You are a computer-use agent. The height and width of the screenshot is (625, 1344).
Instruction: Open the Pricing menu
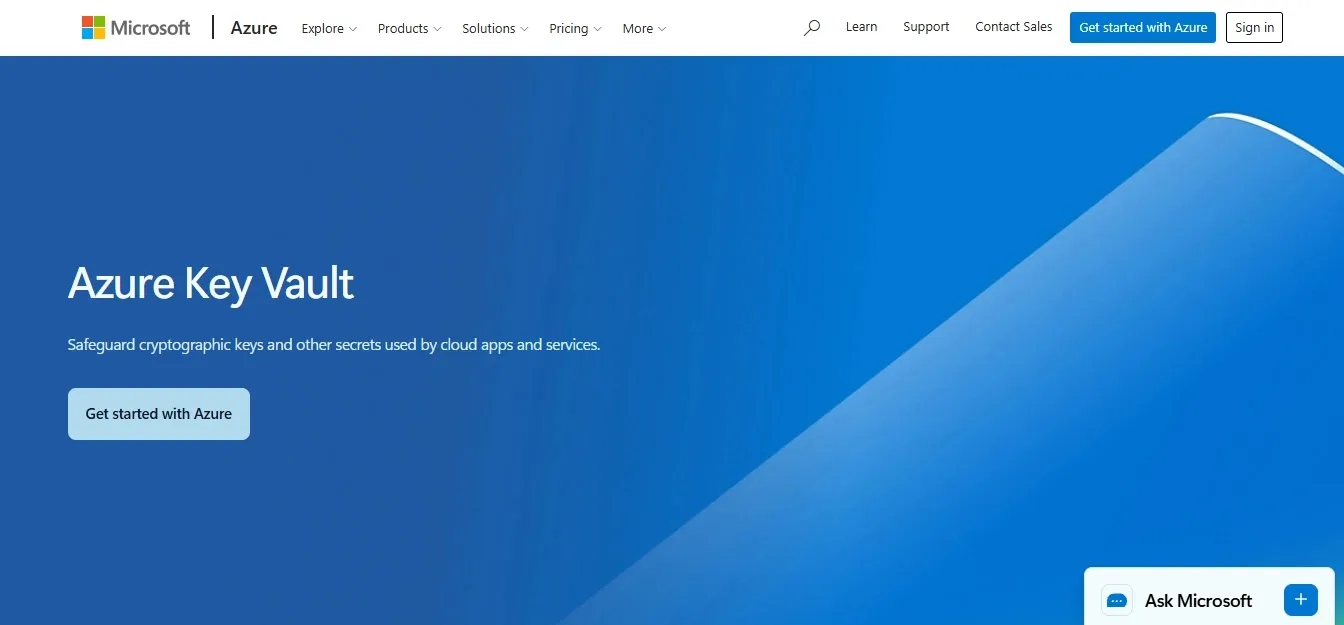point(576,28)
